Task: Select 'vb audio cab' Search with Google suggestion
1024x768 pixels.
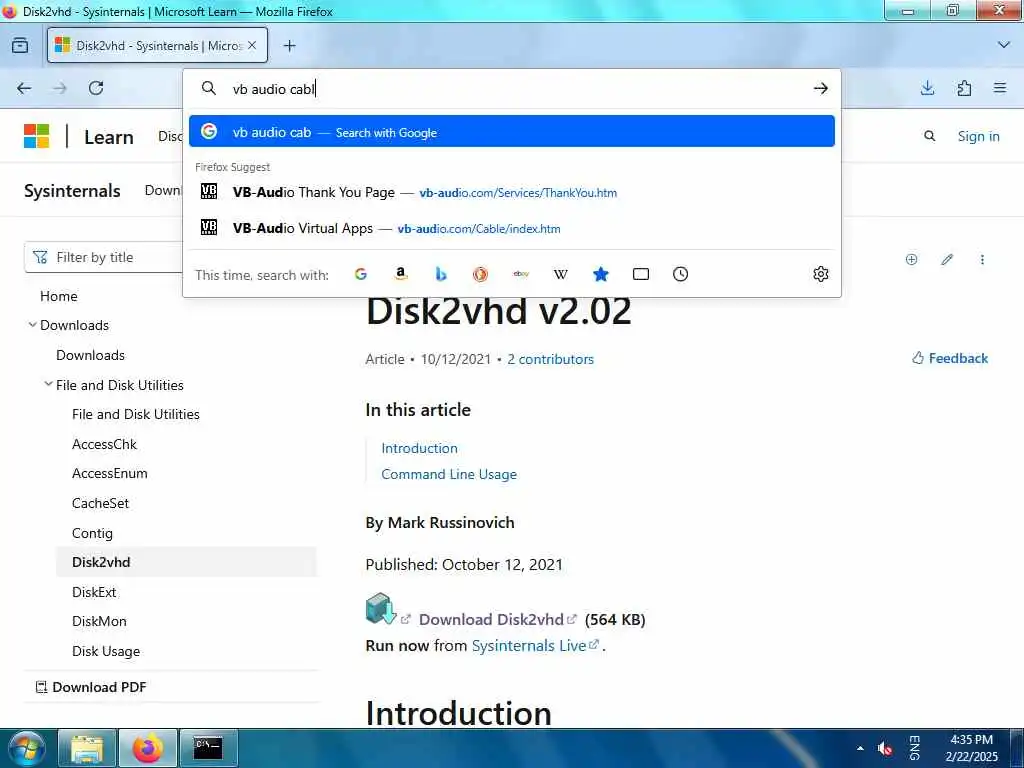Action: point(512,131)
